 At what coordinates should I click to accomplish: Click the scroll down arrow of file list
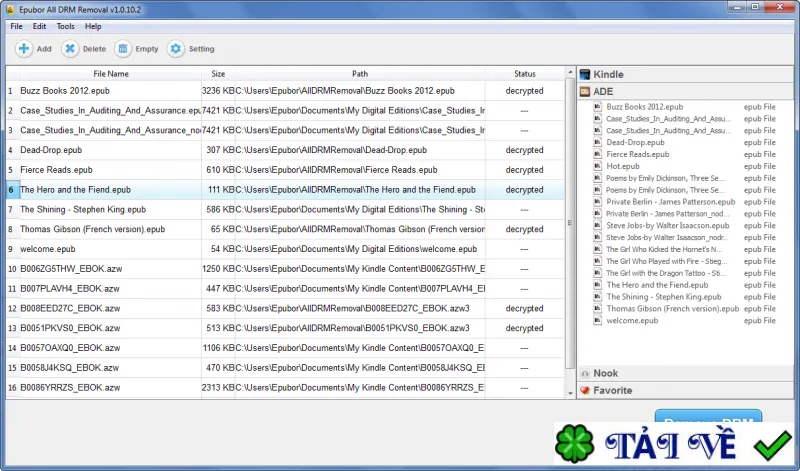click(x=570, y=393)
